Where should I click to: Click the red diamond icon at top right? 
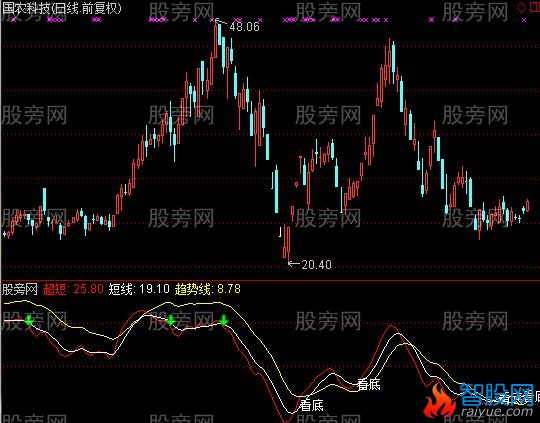(x=522, y=8)
